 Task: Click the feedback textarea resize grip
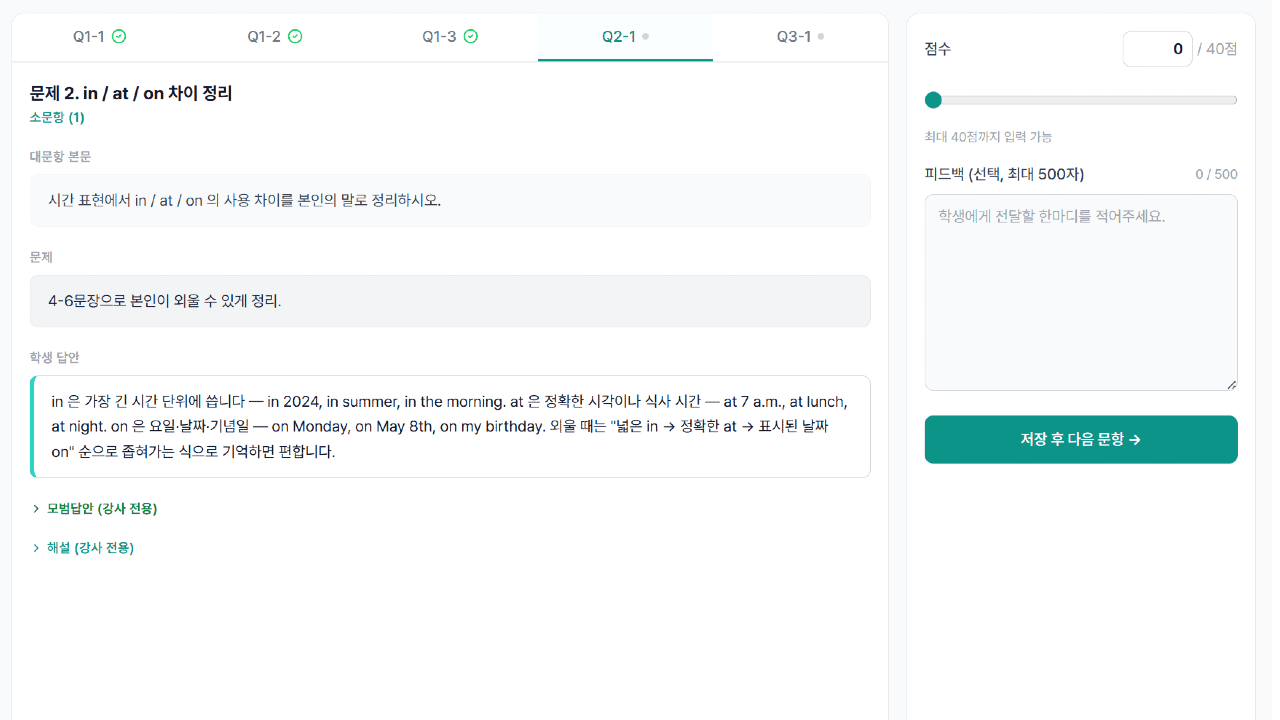[1232, 385]
